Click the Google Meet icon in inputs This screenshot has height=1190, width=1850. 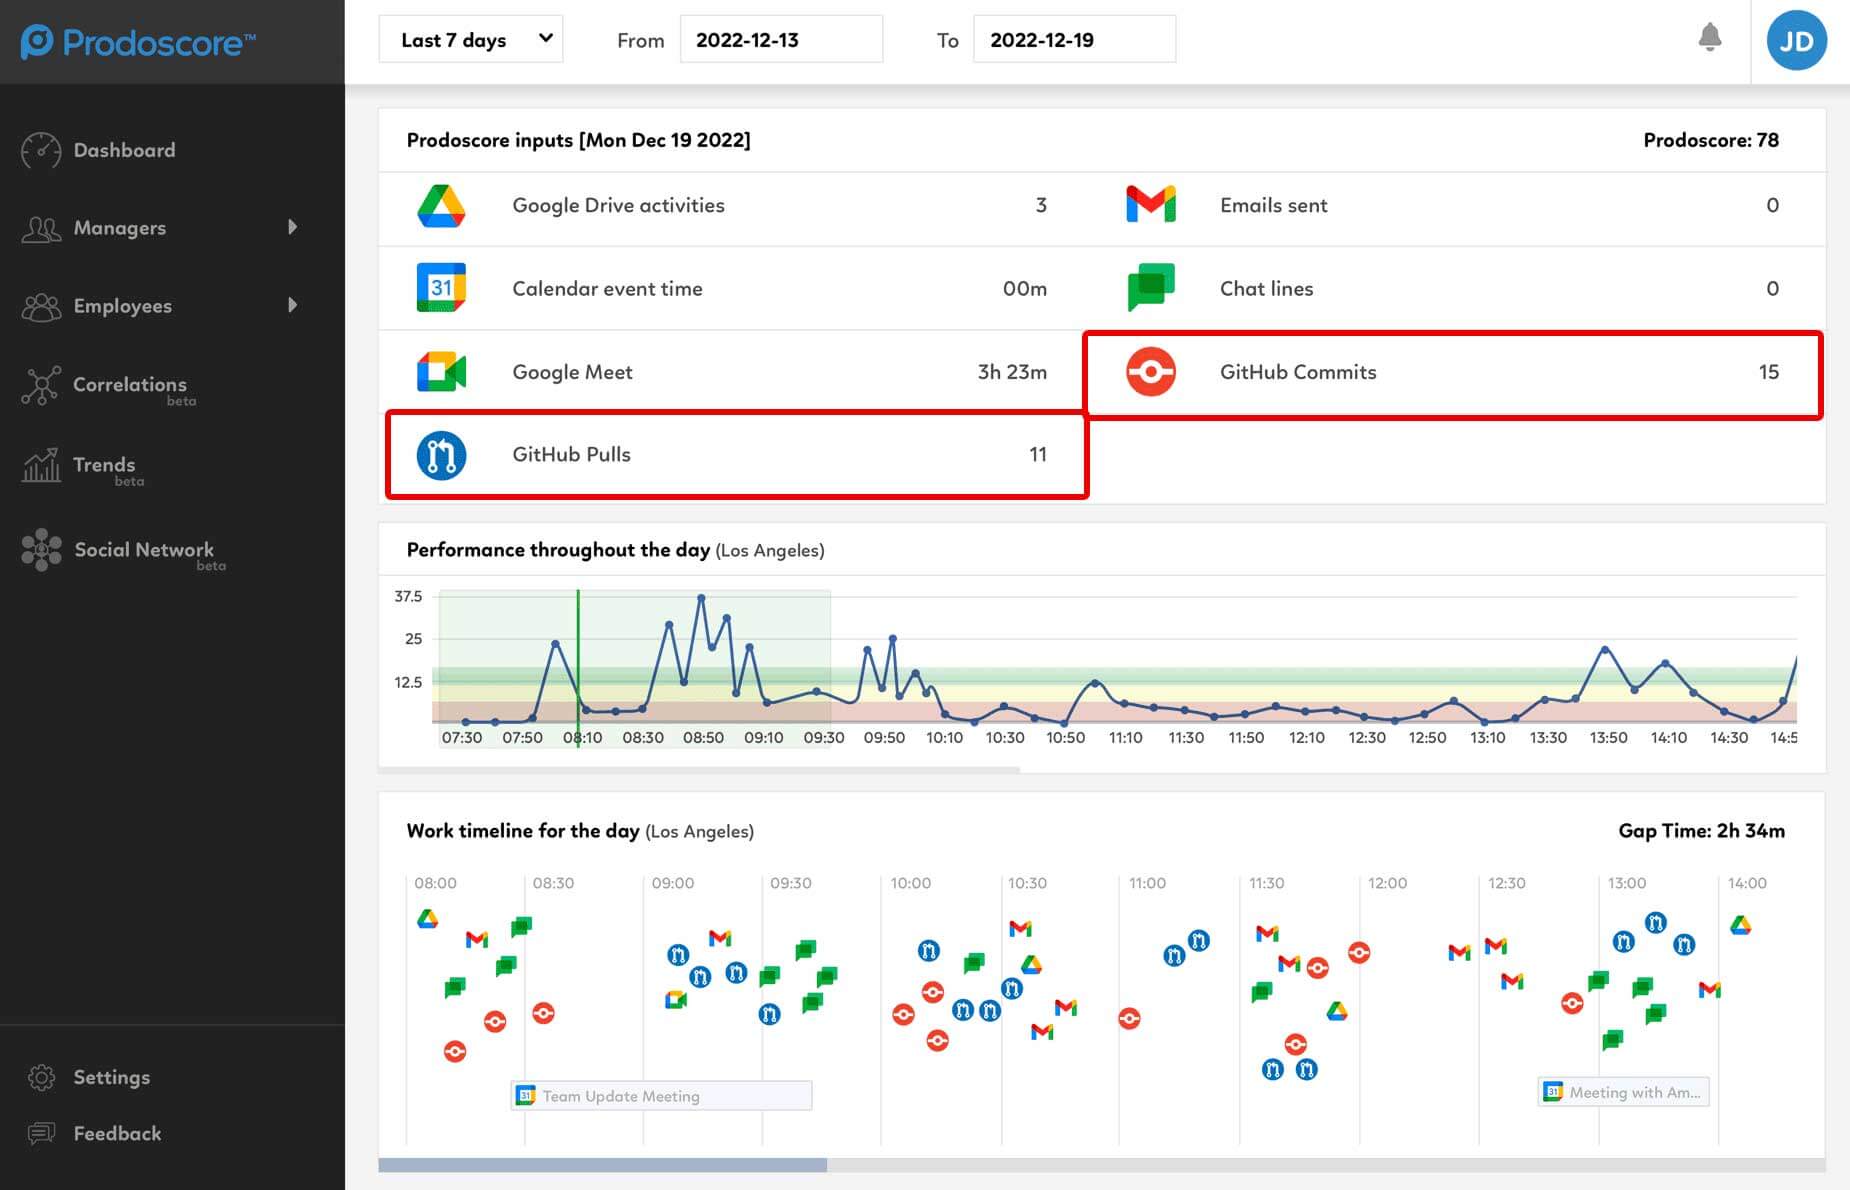pos(441,372)
